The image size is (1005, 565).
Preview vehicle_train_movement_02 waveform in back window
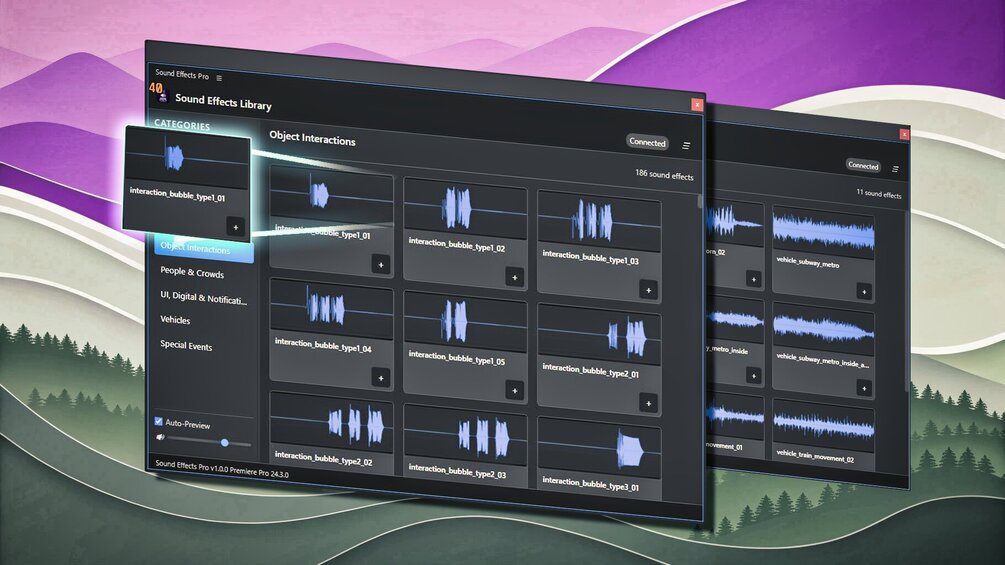824,424
